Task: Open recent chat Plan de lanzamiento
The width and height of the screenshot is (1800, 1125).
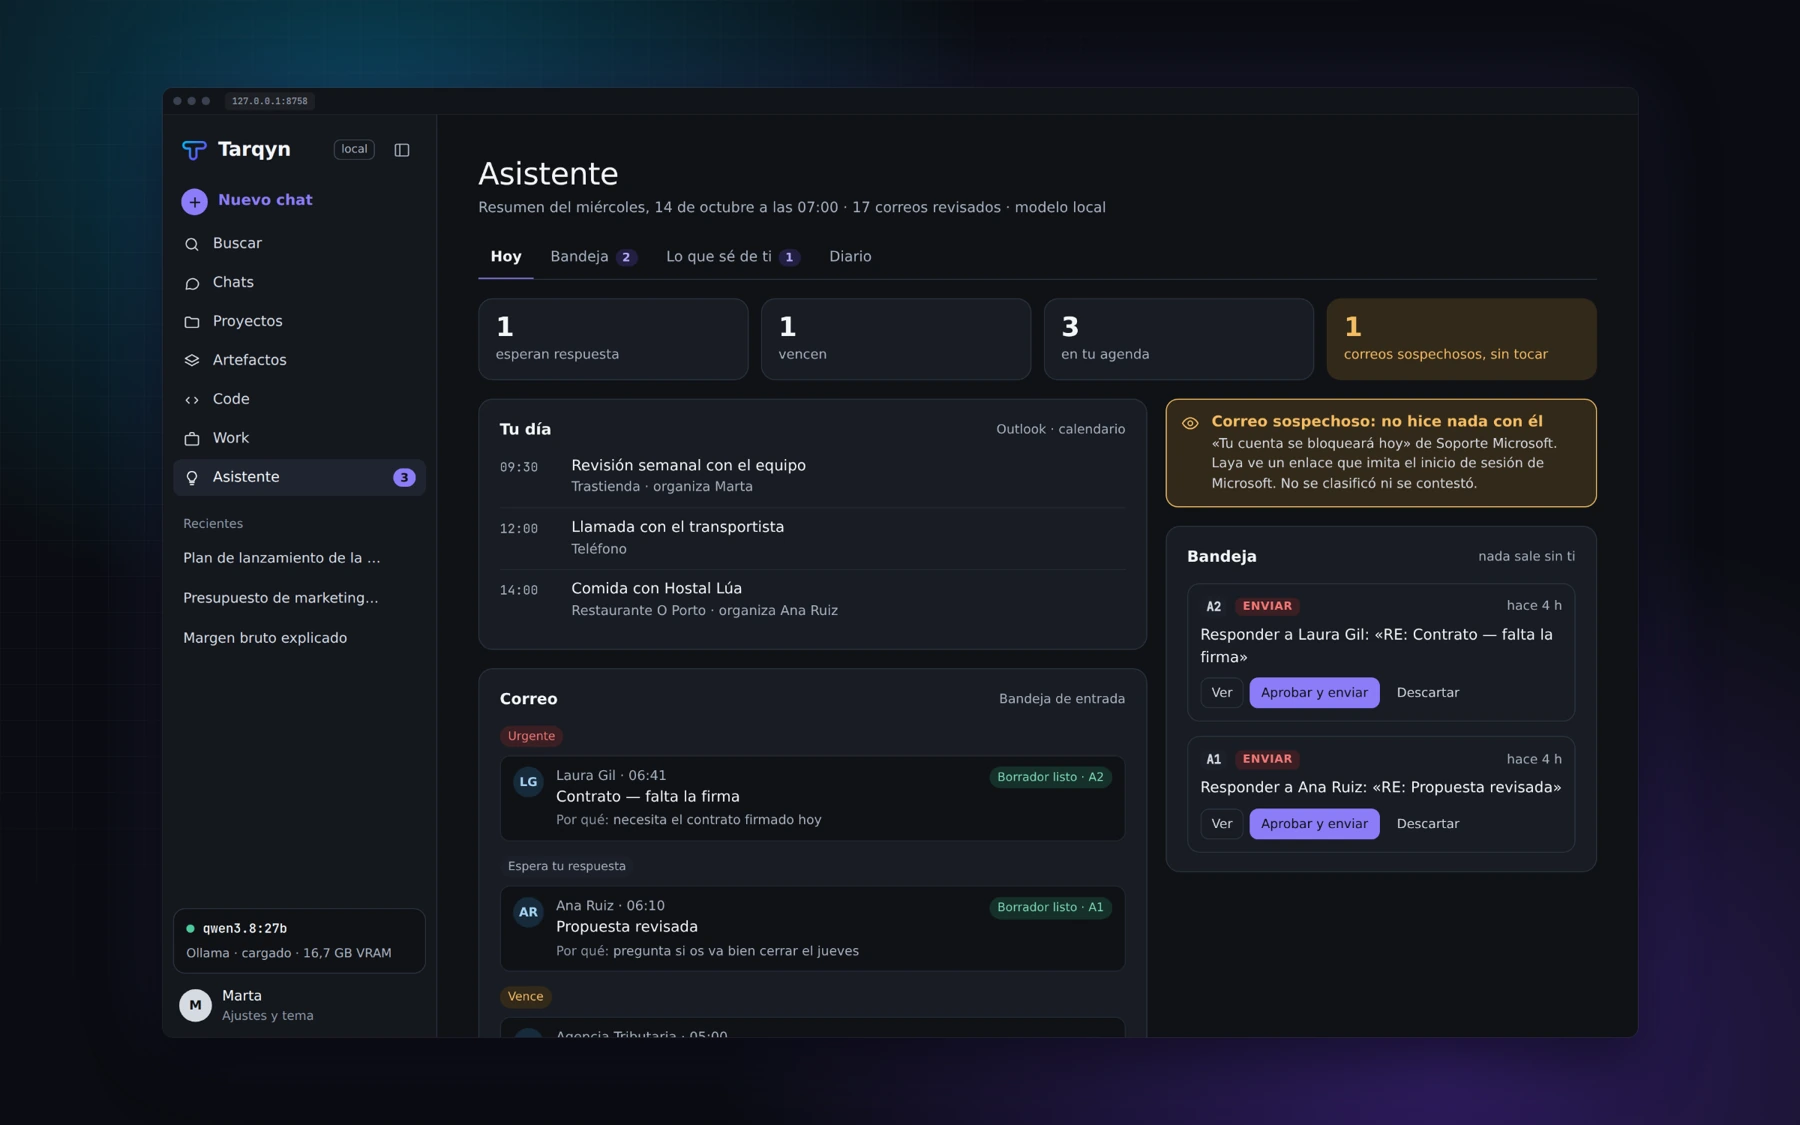Action: (282, 558)
